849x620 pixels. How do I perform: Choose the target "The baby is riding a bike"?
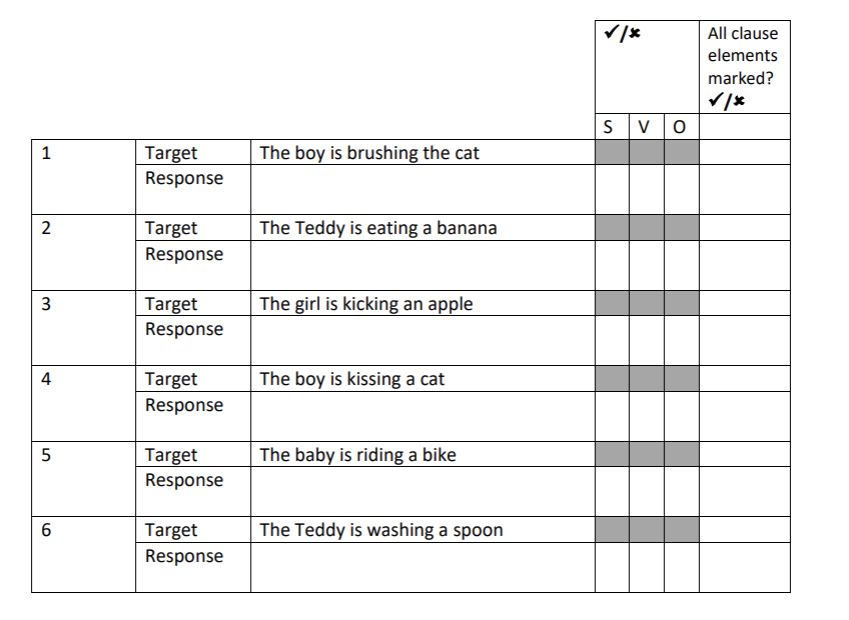357,455
